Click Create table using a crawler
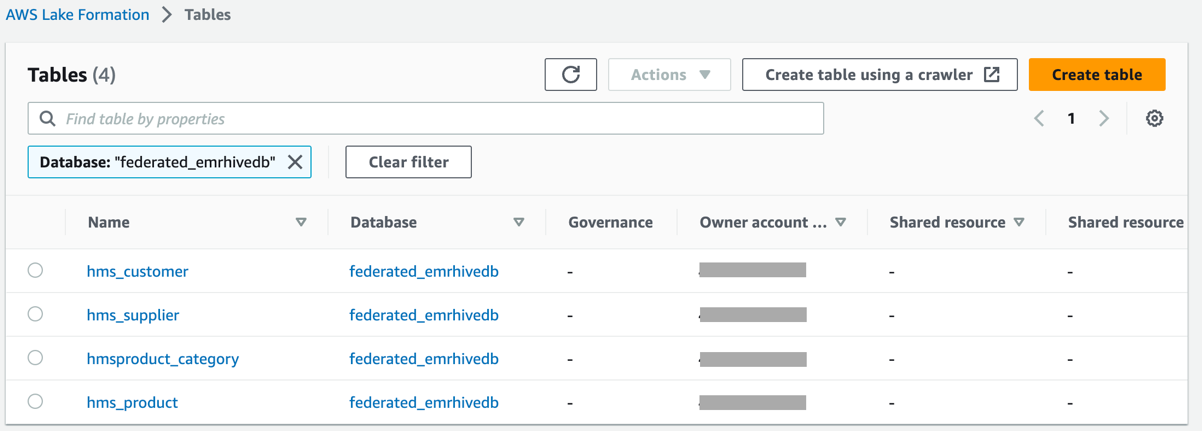Image resolution: width=1202 pixels, height=431 pixels. [x=880, y=75]
